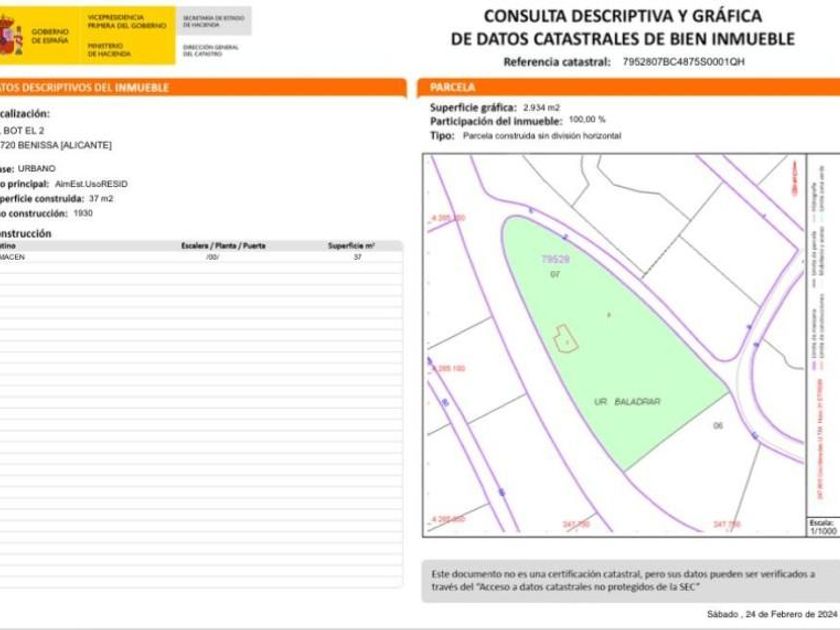
Task: Click the 'Participación del inmueble:' label
Action: click(x=496, y=122)
